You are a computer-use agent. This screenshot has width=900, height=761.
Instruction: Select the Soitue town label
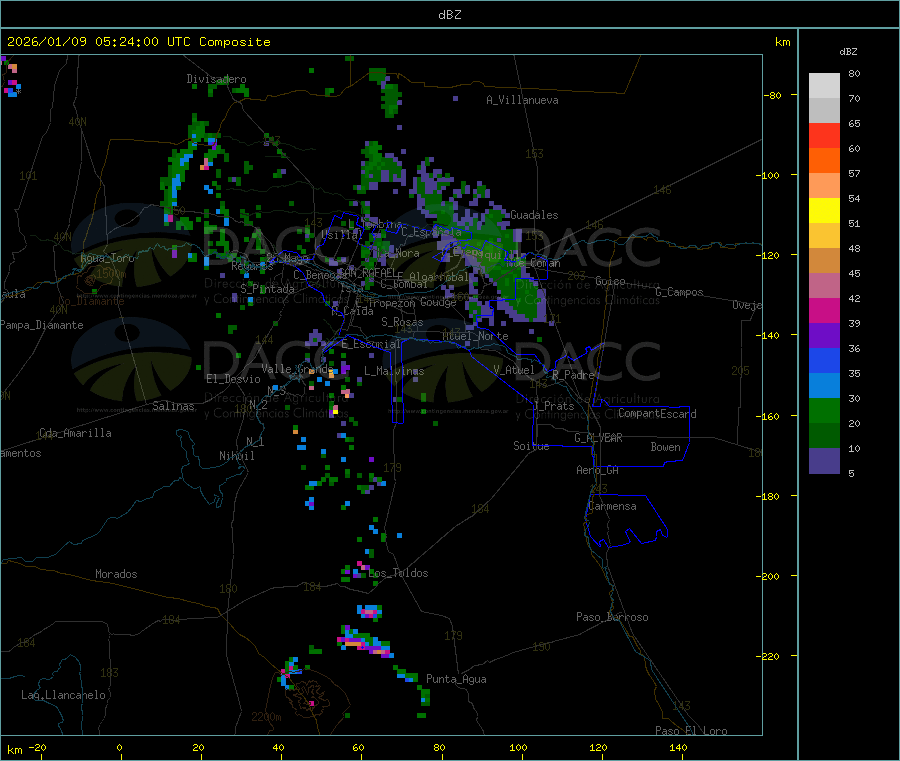pos(531,446)
